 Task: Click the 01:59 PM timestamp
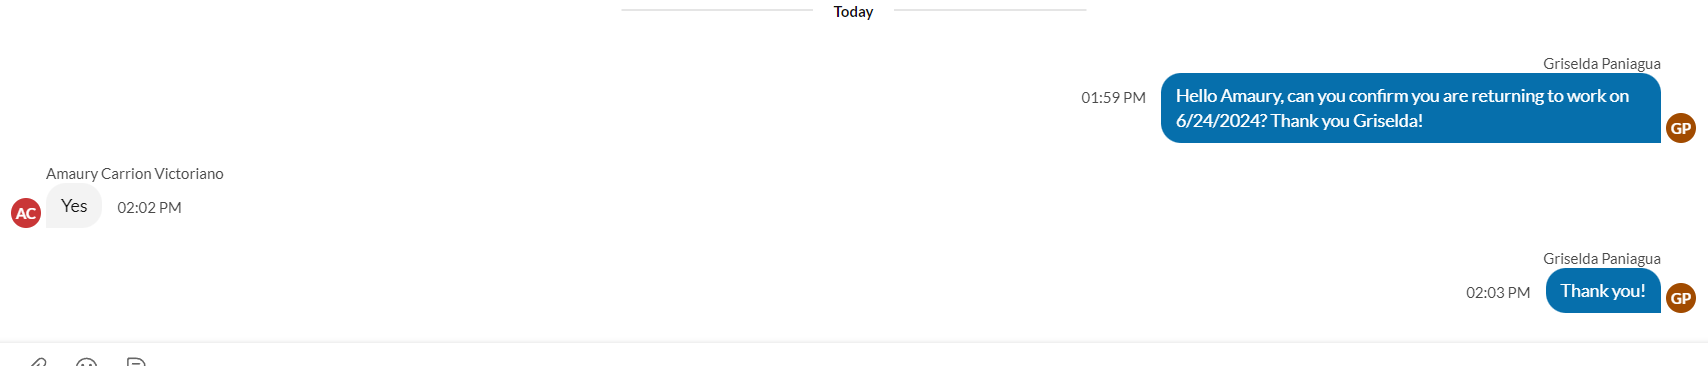pyautogui.click(x=1113, y=98)
